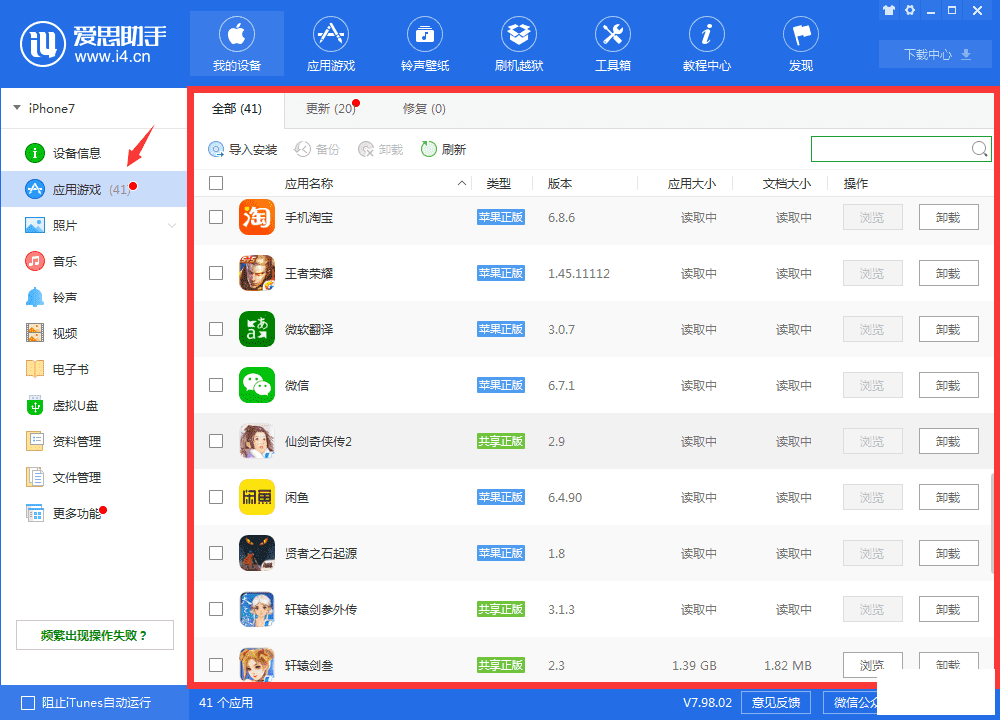The image size is (1000, 720).
Task: Open the 教程中心 tutorial center
Action: click(x=707, y=44)
